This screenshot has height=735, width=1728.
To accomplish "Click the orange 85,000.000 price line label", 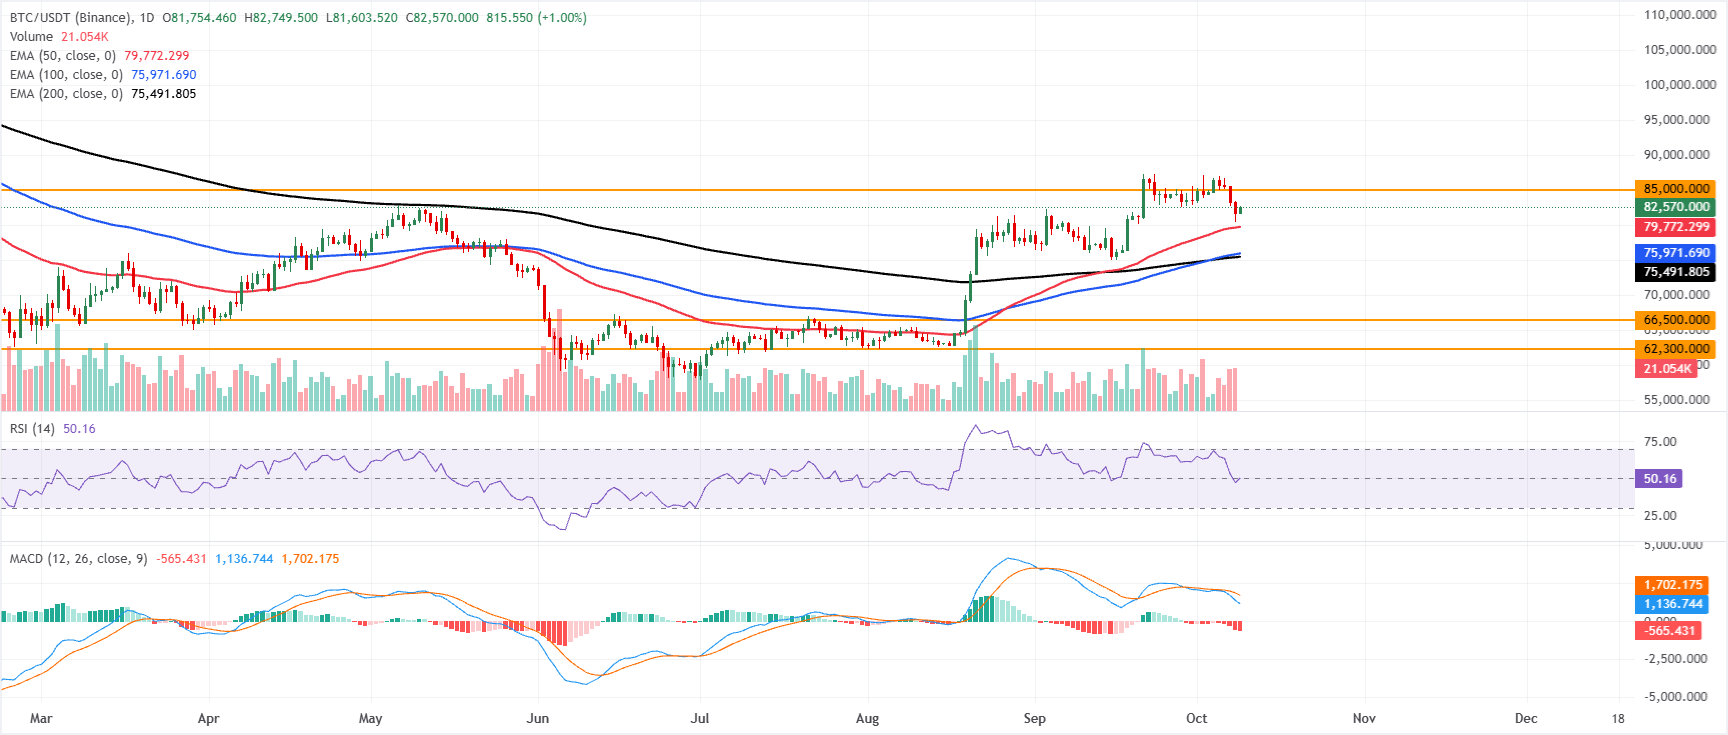I will (1676, 188).
